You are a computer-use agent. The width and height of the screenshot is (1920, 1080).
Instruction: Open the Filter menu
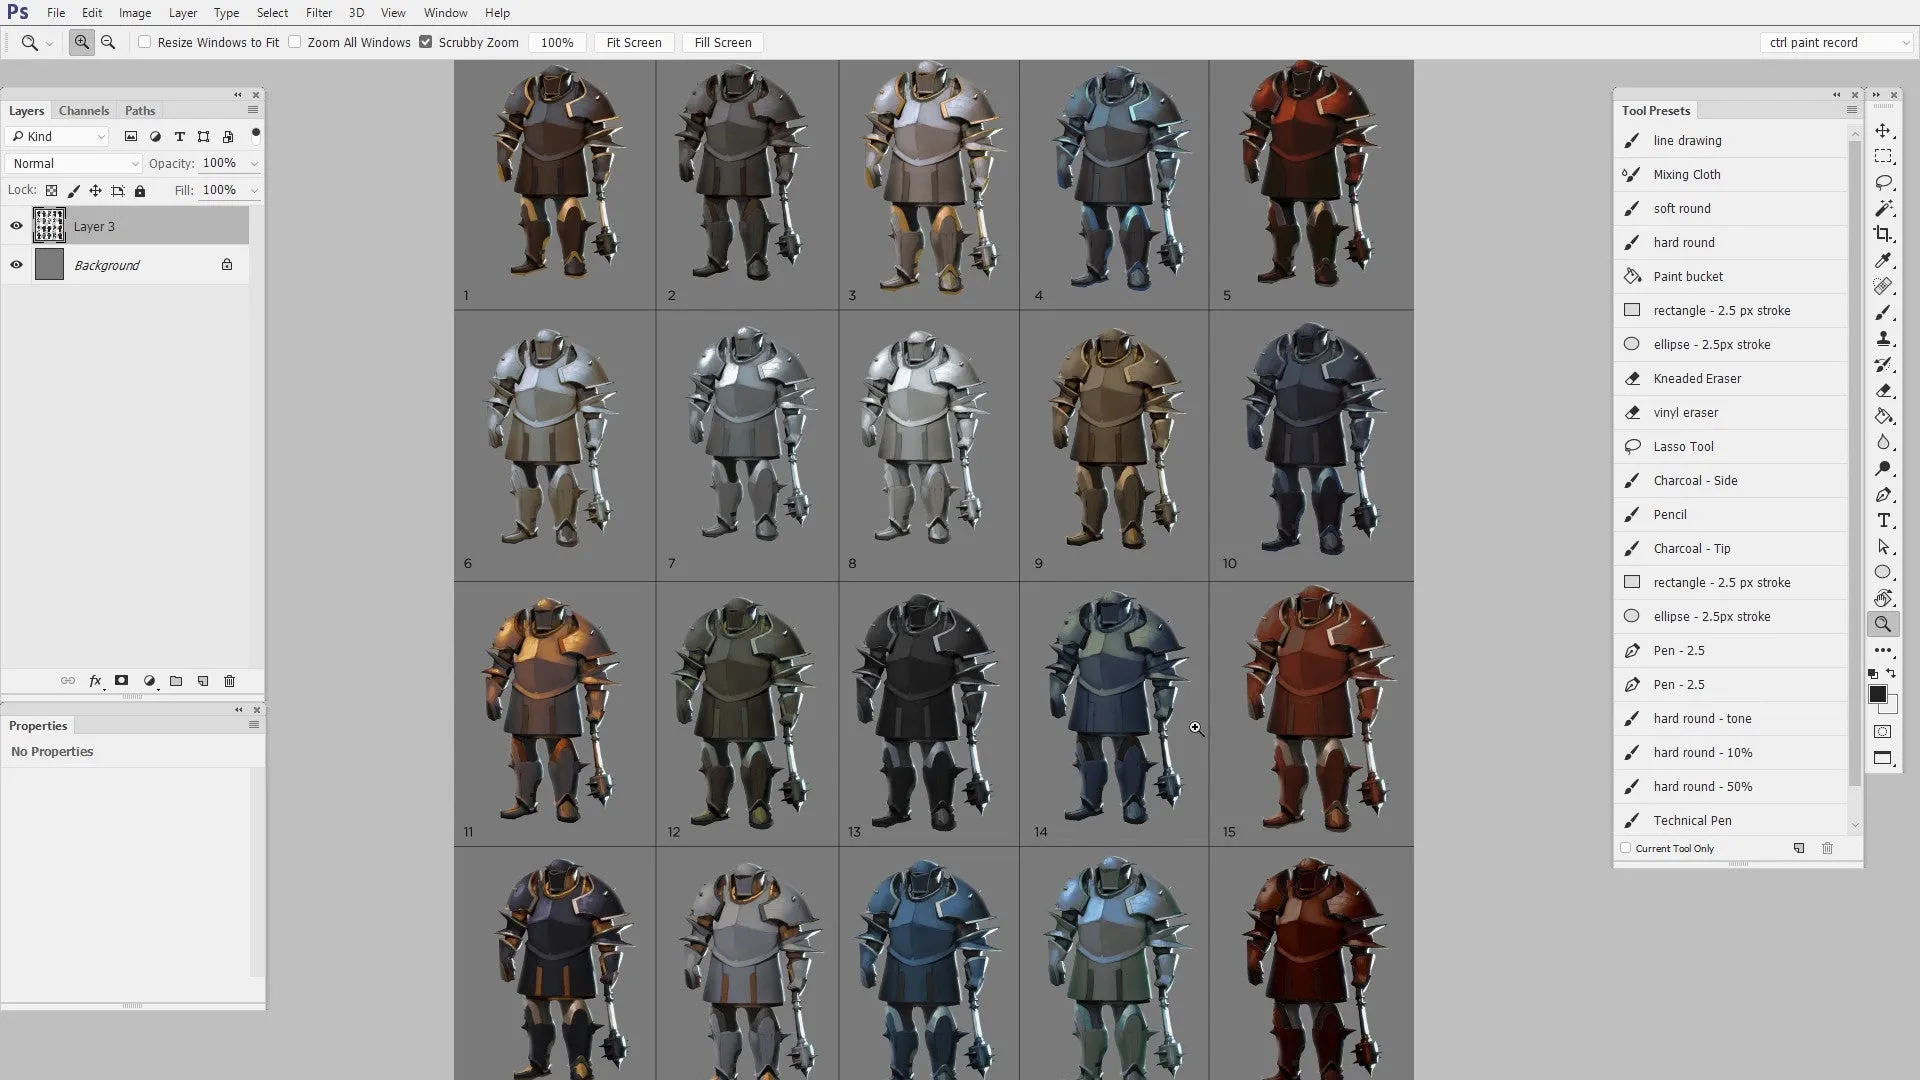point(319,13)
